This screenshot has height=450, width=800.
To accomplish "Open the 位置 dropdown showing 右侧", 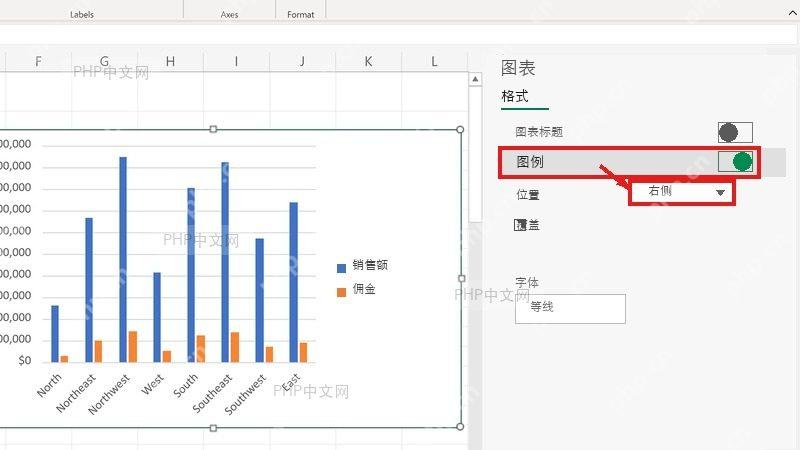I will pyautogui.click(x=682, y=192).
